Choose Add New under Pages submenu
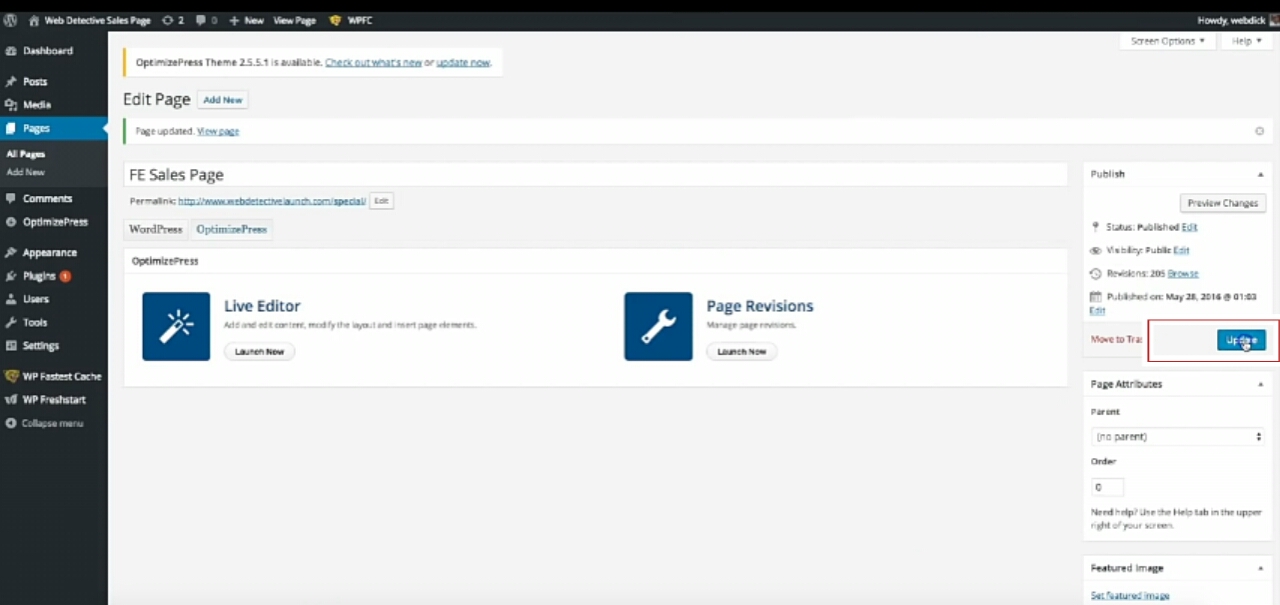The height and width of the screenshot is (605, 1280). [x=26, y=172]
